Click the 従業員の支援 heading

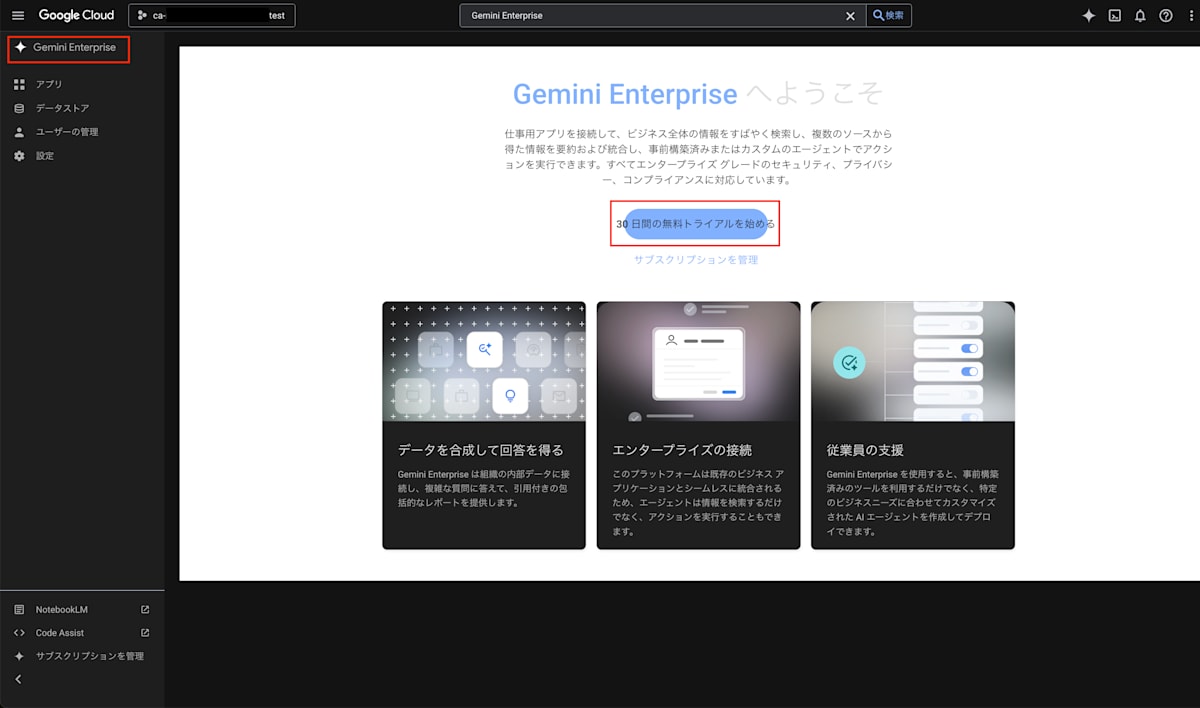865,450
